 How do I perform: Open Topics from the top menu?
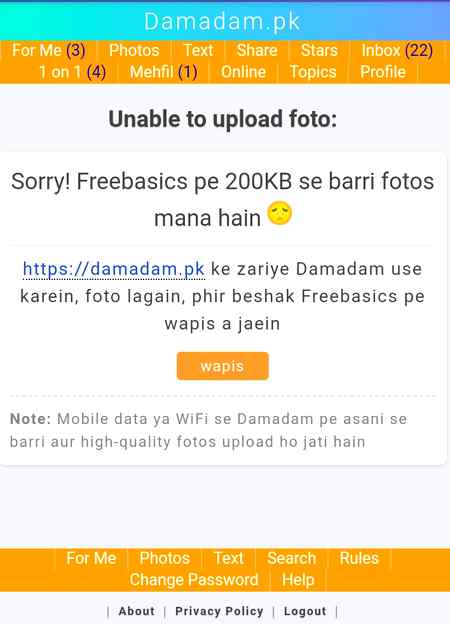click(x=313, y=72)
